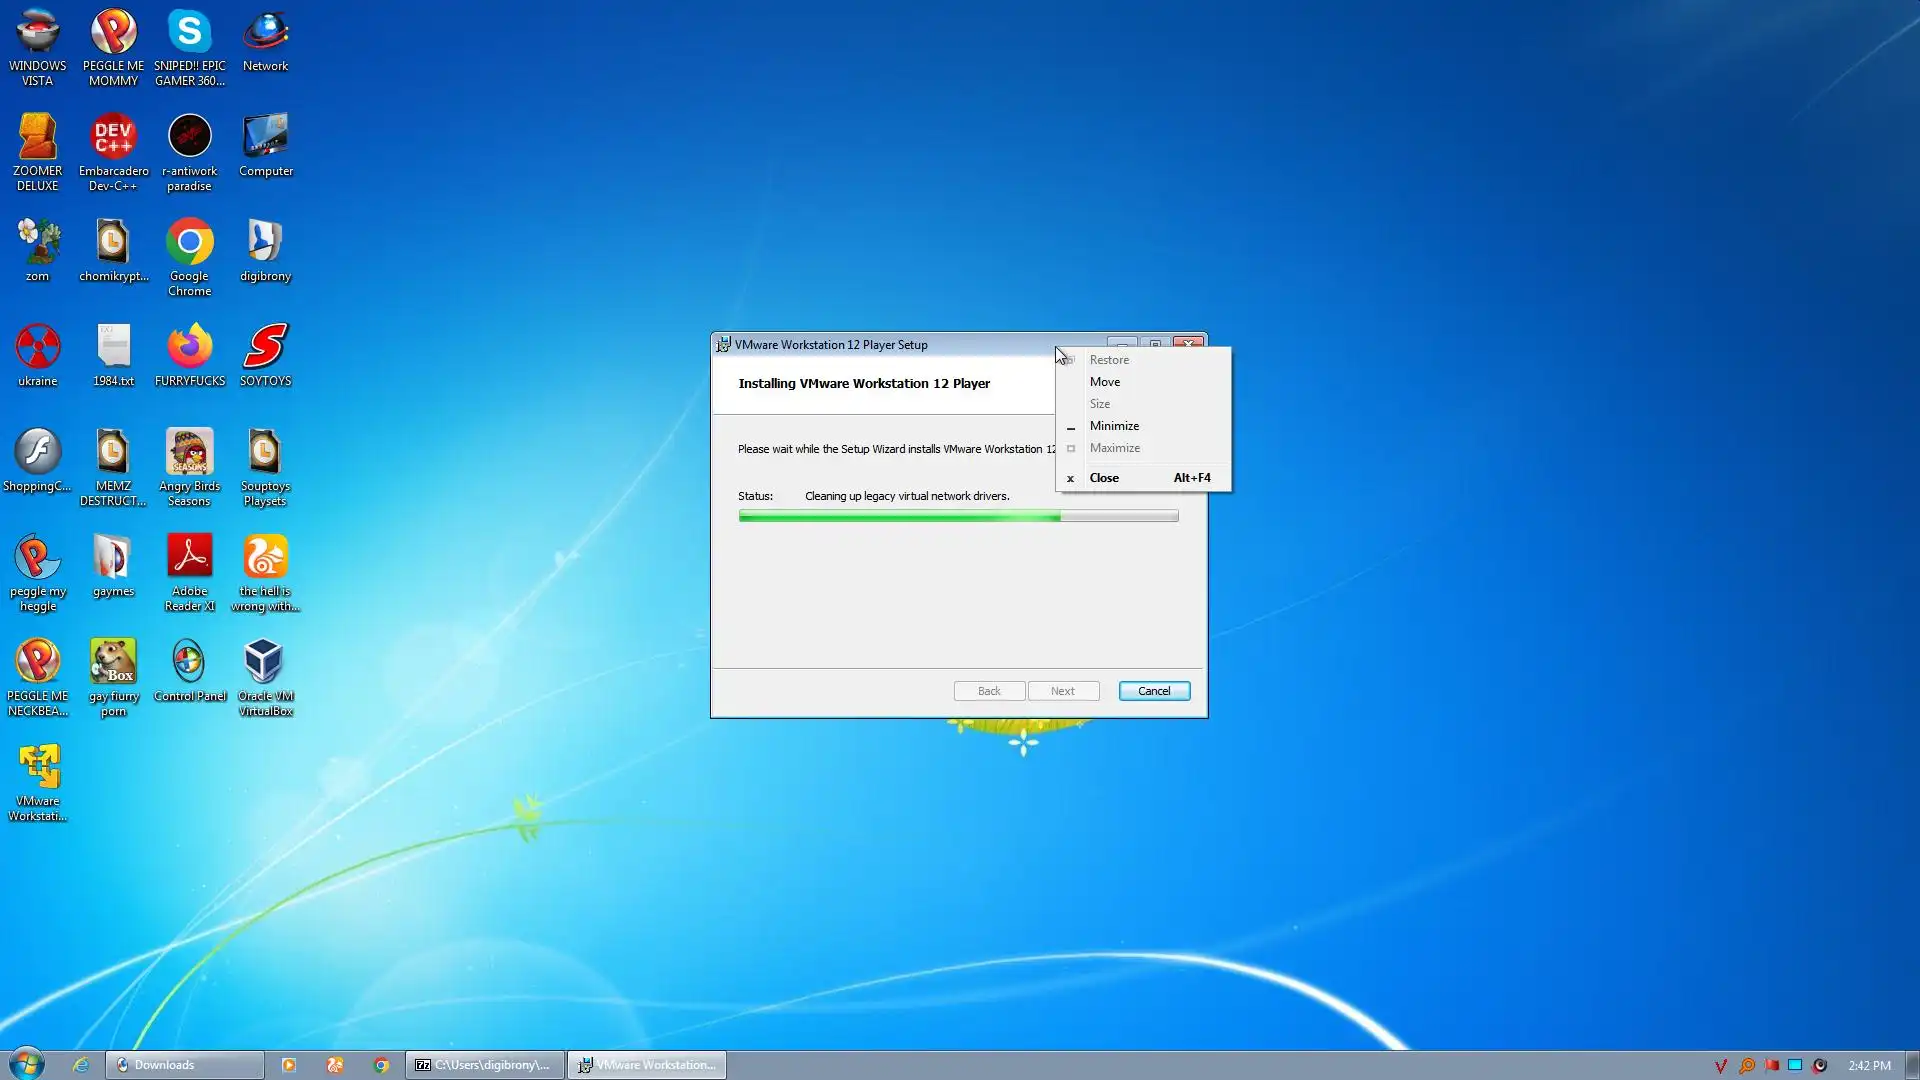Select Minimize in the window context menu
The height and width of the screenshot is (1080, 1920).
tap(1114, 426)
